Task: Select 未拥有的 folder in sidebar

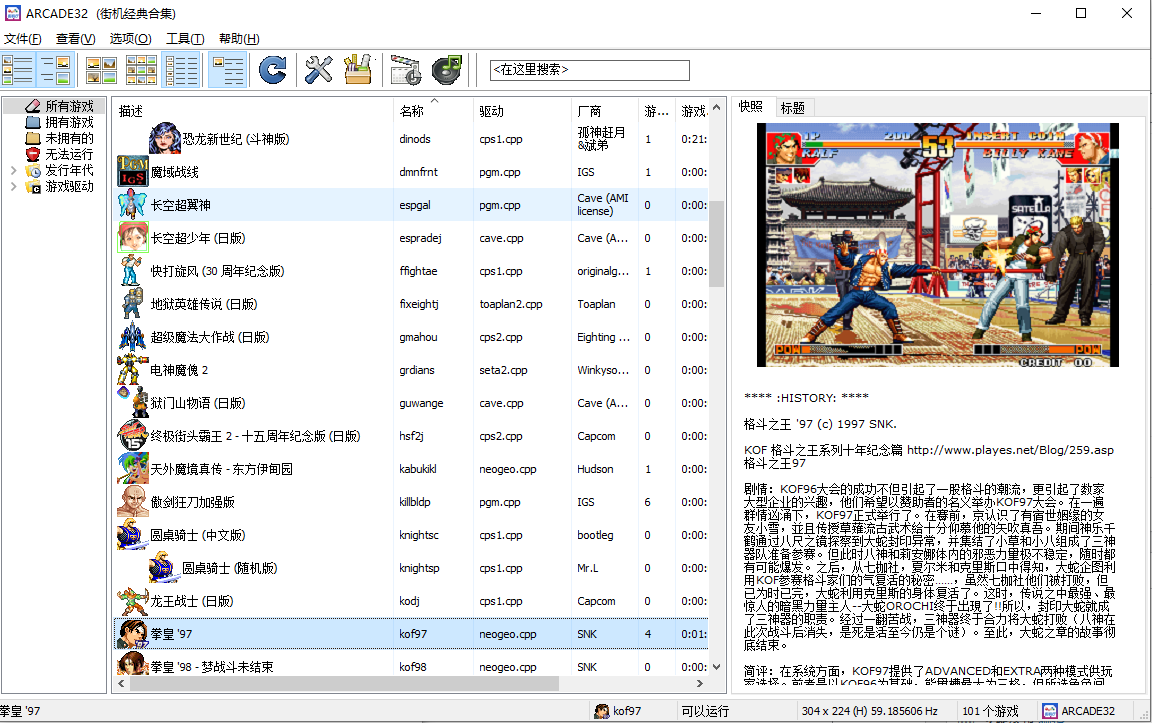Action: pyautogui.click(x=69, y=138)
